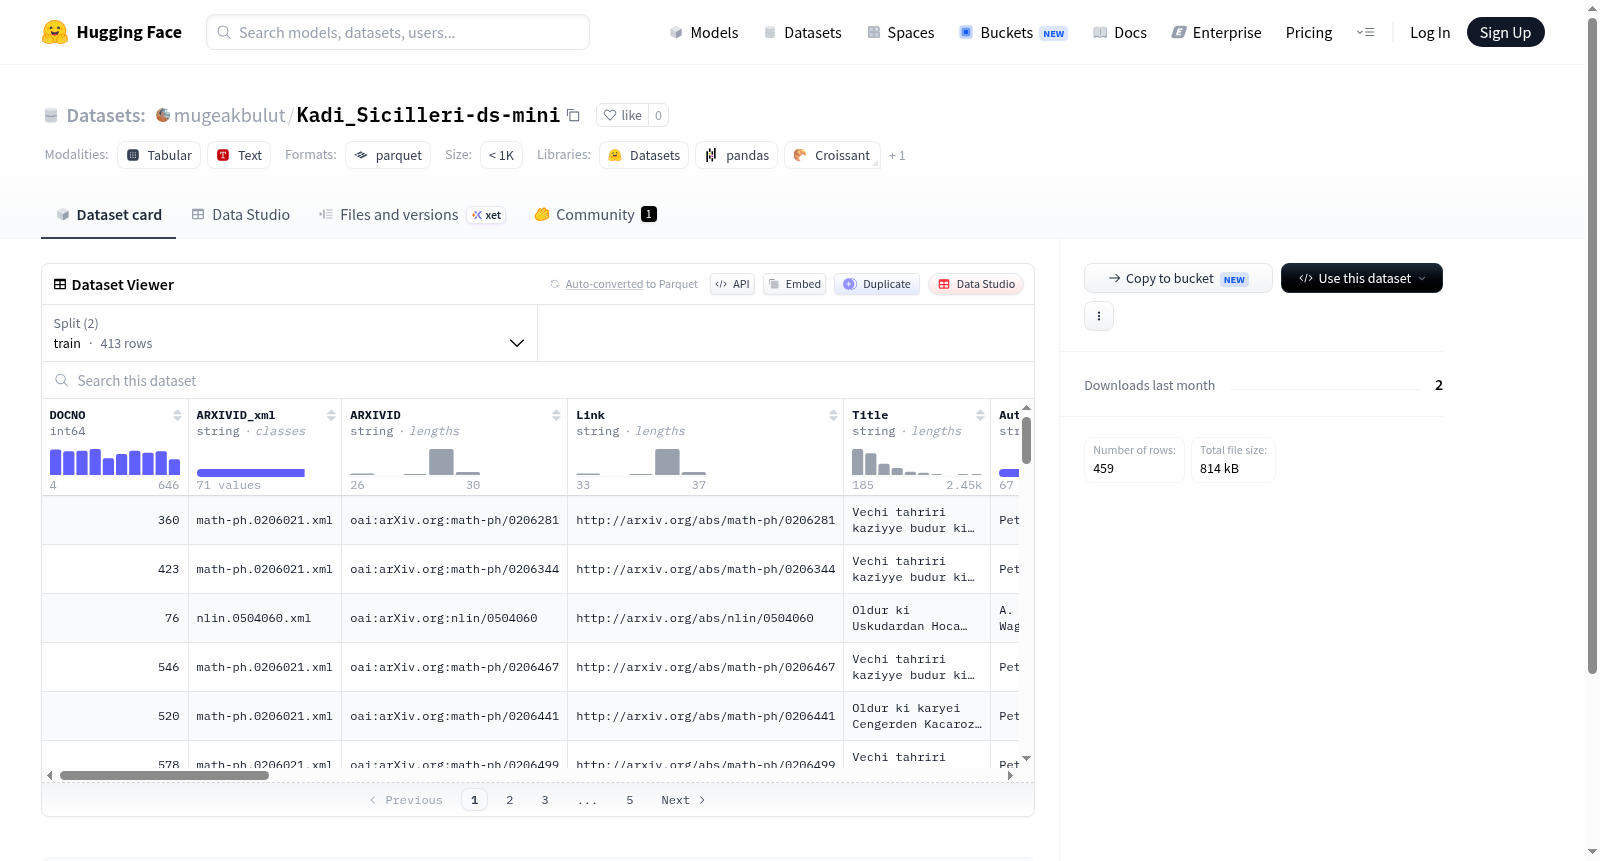Click the three-dot options button
The height and width of the screenshot is (861, 1600).
(1099, 316)
